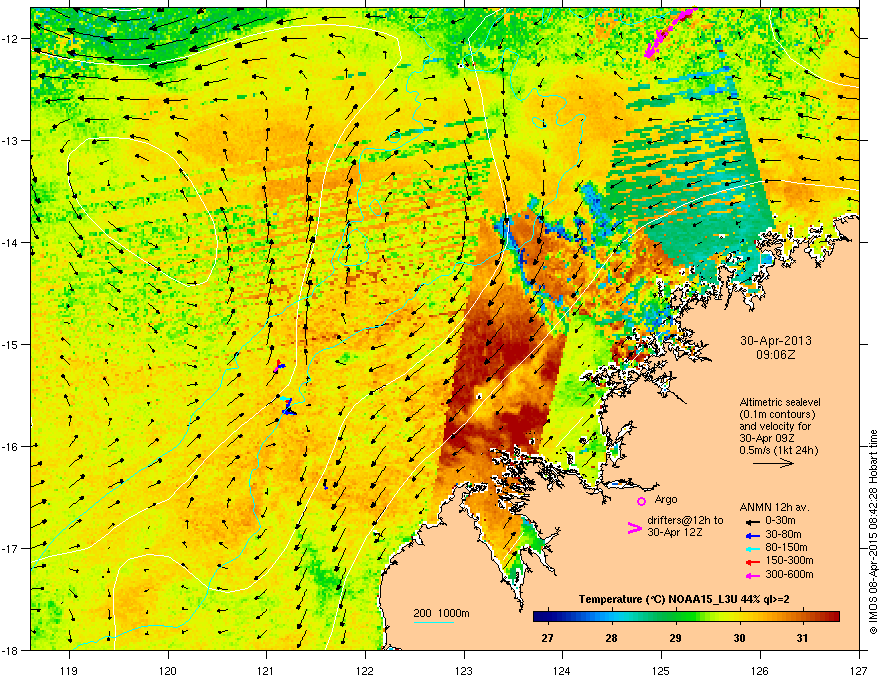Click the -14 latitude axis label
880x680 pixels.
coord(11,242)
